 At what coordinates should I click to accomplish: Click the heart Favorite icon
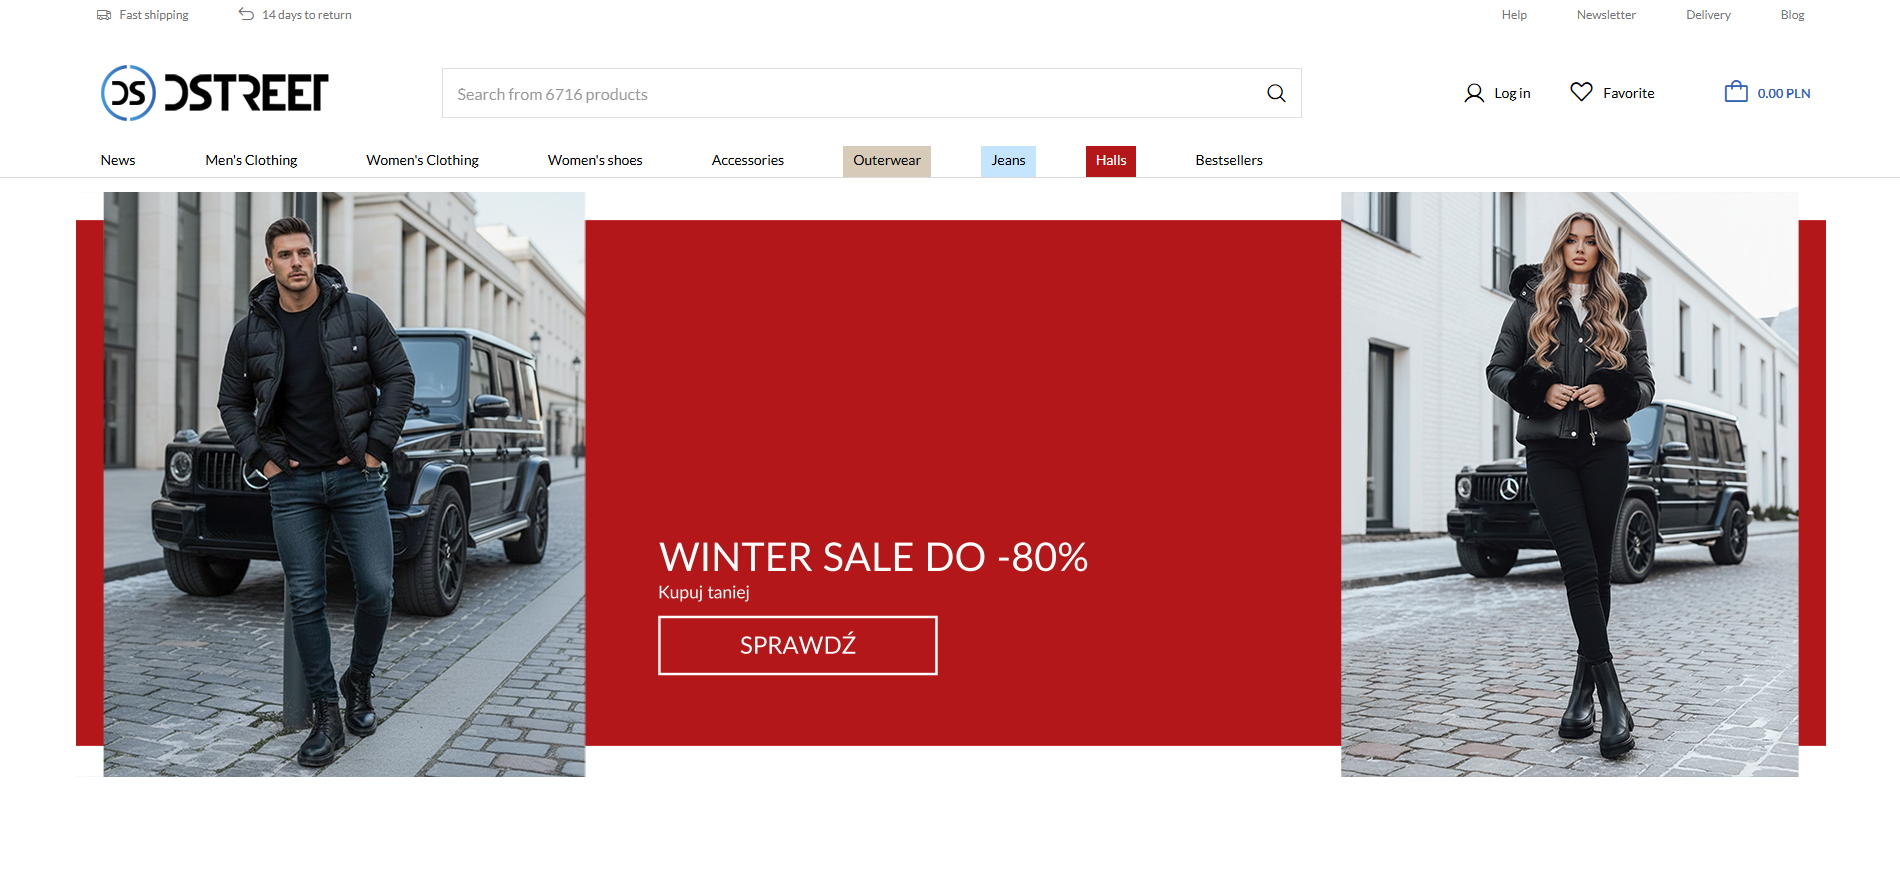[1581, 92]
